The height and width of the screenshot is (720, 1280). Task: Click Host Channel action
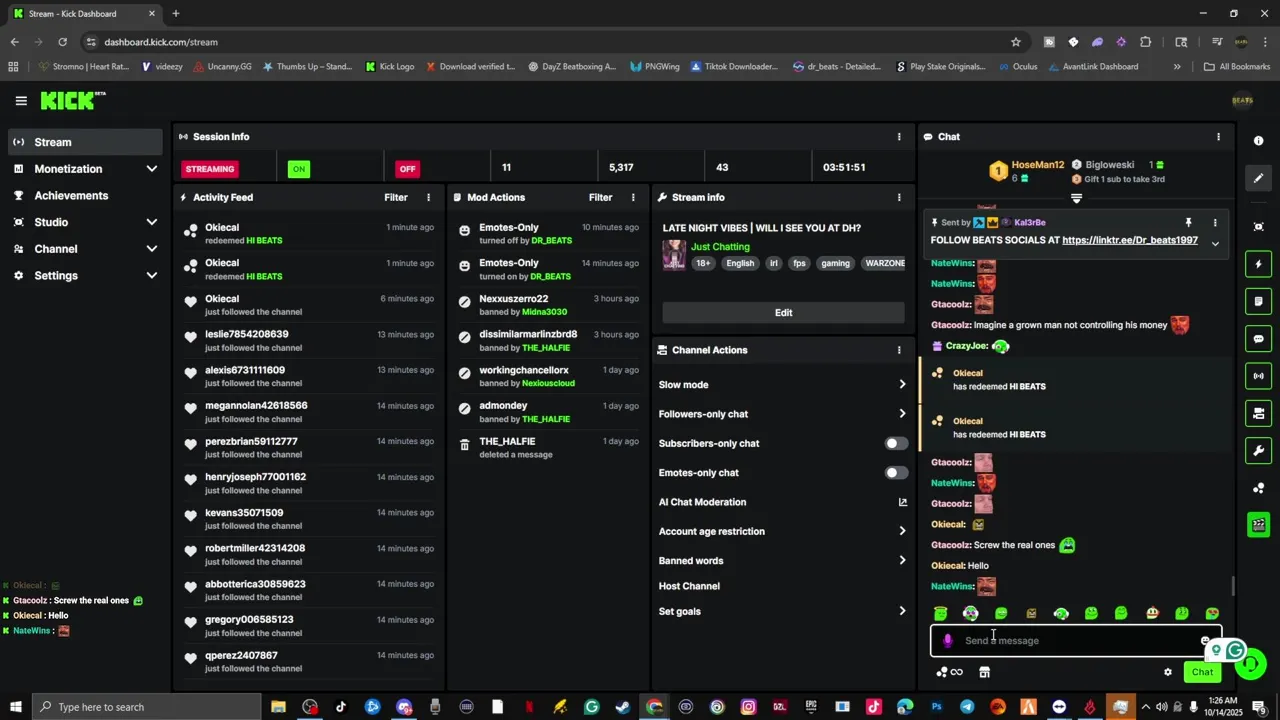click(x=689, y=586)
